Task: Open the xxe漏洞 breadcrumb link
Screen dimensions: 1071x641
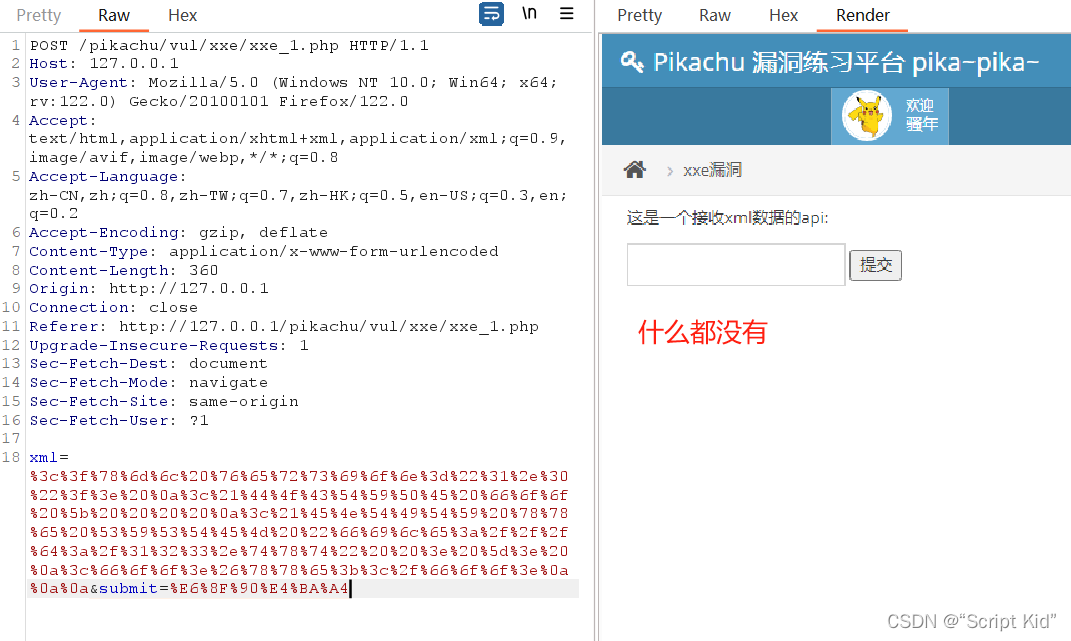Action: point(712,169)
